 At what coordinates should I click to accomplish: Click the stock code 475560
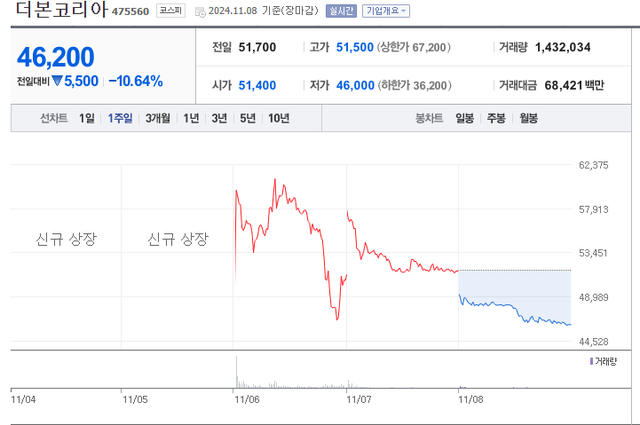(x=131, y=11)
